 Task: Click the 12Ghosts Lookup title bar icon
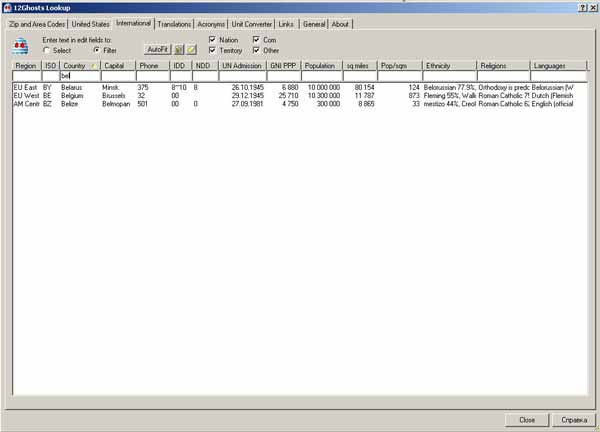coord(7,8)
